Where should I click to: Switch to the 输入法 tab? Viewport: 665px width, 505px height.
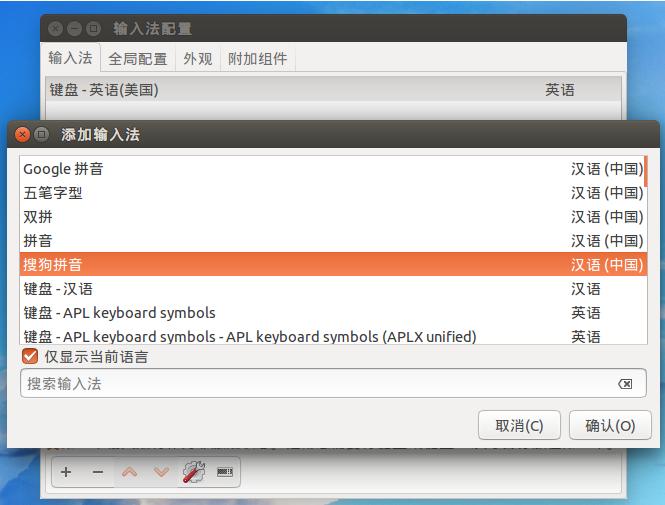click(x=70, y=58)
